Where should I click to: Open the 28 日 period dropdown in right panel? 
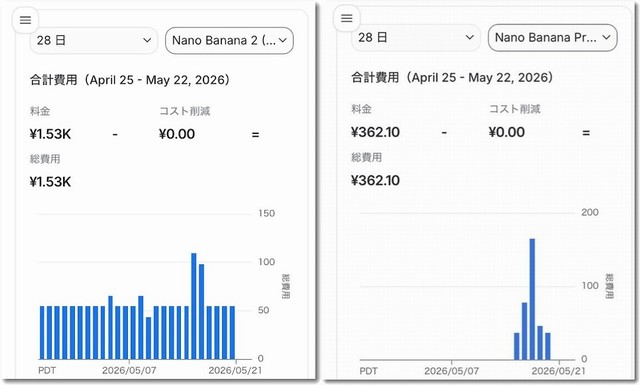[416, 38]
